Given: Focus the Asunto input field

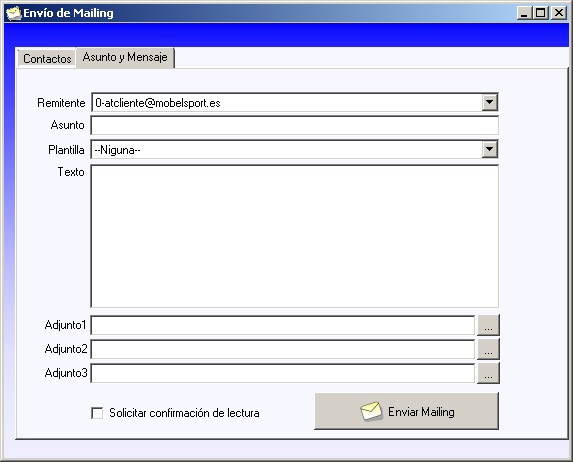Looking at the screenshot, I should [x=295, y=125].
